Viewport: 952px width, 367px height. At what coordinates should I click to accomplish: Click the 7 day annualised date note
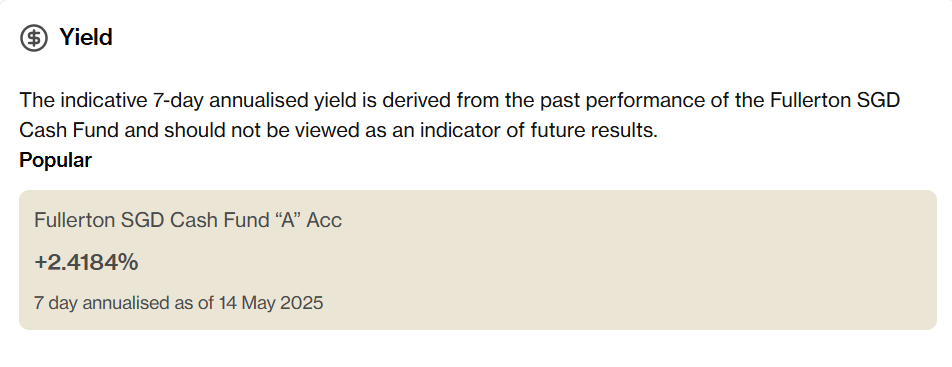click(x=178, y=303)
